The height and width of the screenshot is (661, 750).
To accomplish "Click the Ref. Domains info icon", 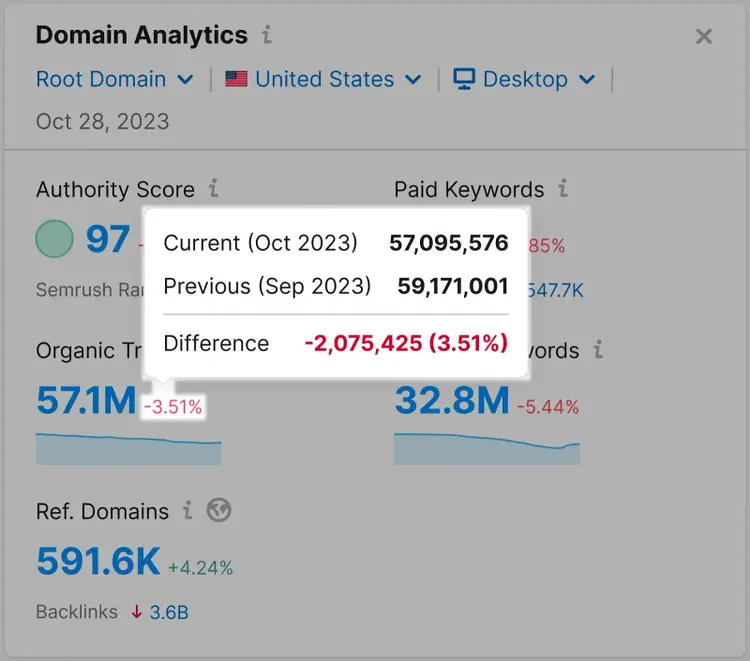I will click(188, 510).
